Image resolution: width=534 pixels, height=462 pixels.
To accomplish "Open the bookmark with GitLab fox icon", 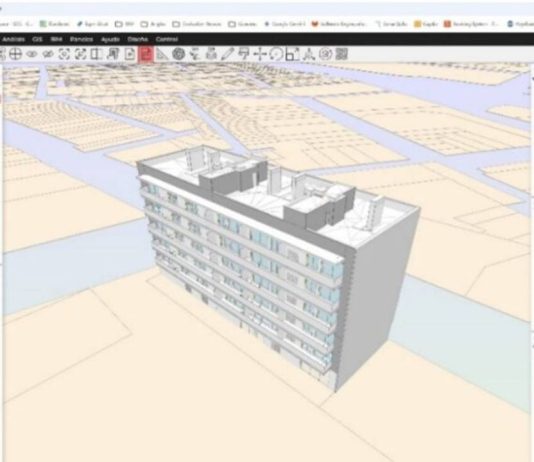I will pyautogui.click(x=340, y=24).
